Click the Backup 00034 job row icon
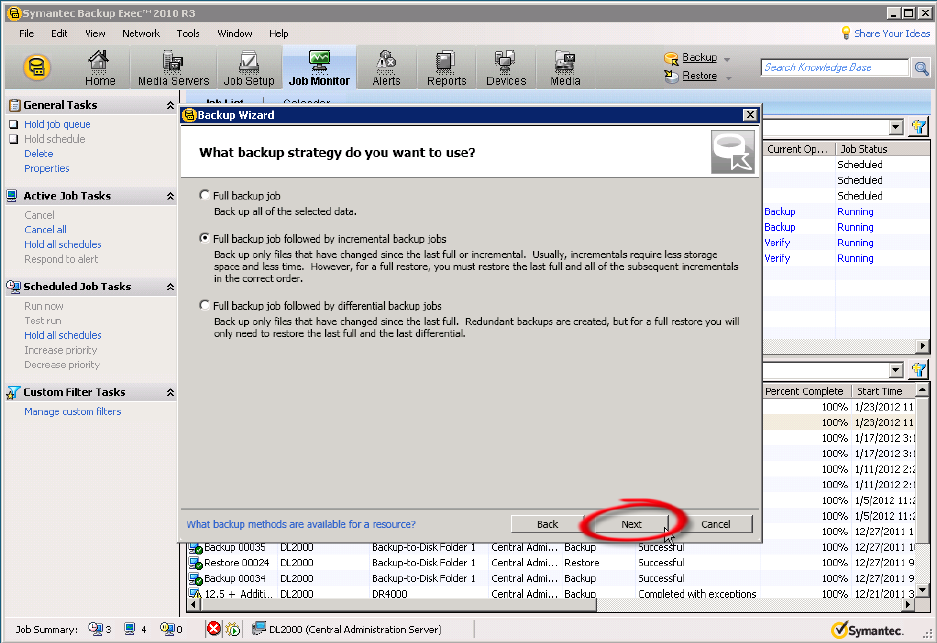Image resolution: width=937 pixels, height=643 pixels. (195, 578)
